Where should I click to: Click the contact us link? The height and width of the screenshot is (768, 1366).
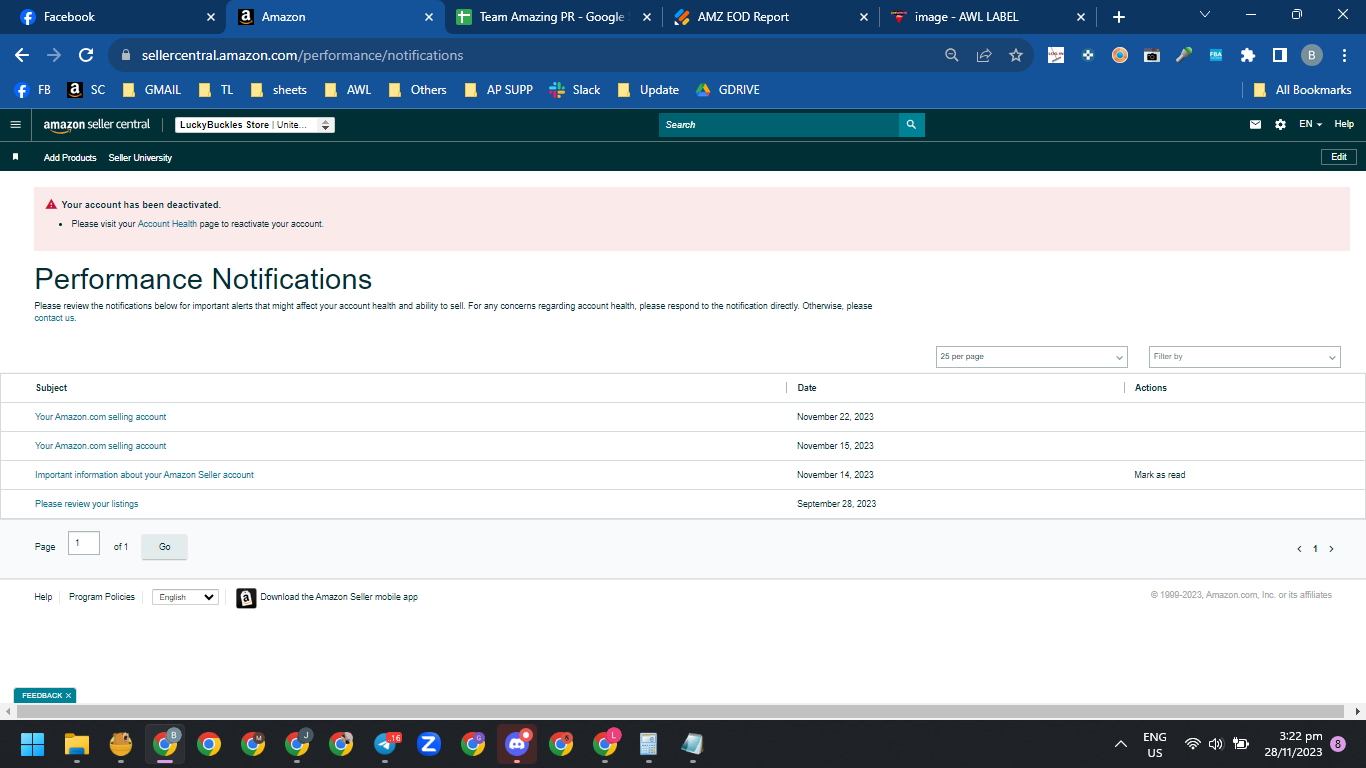click(55, 318)
